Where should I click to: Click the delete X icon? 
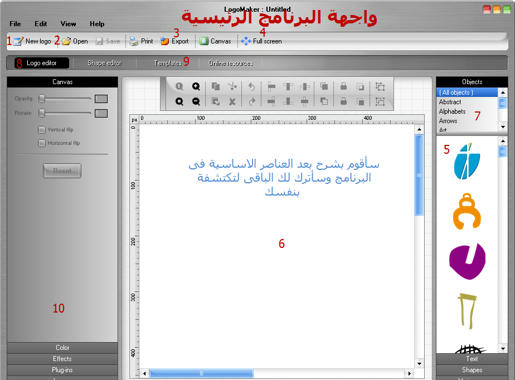point(232,101)
